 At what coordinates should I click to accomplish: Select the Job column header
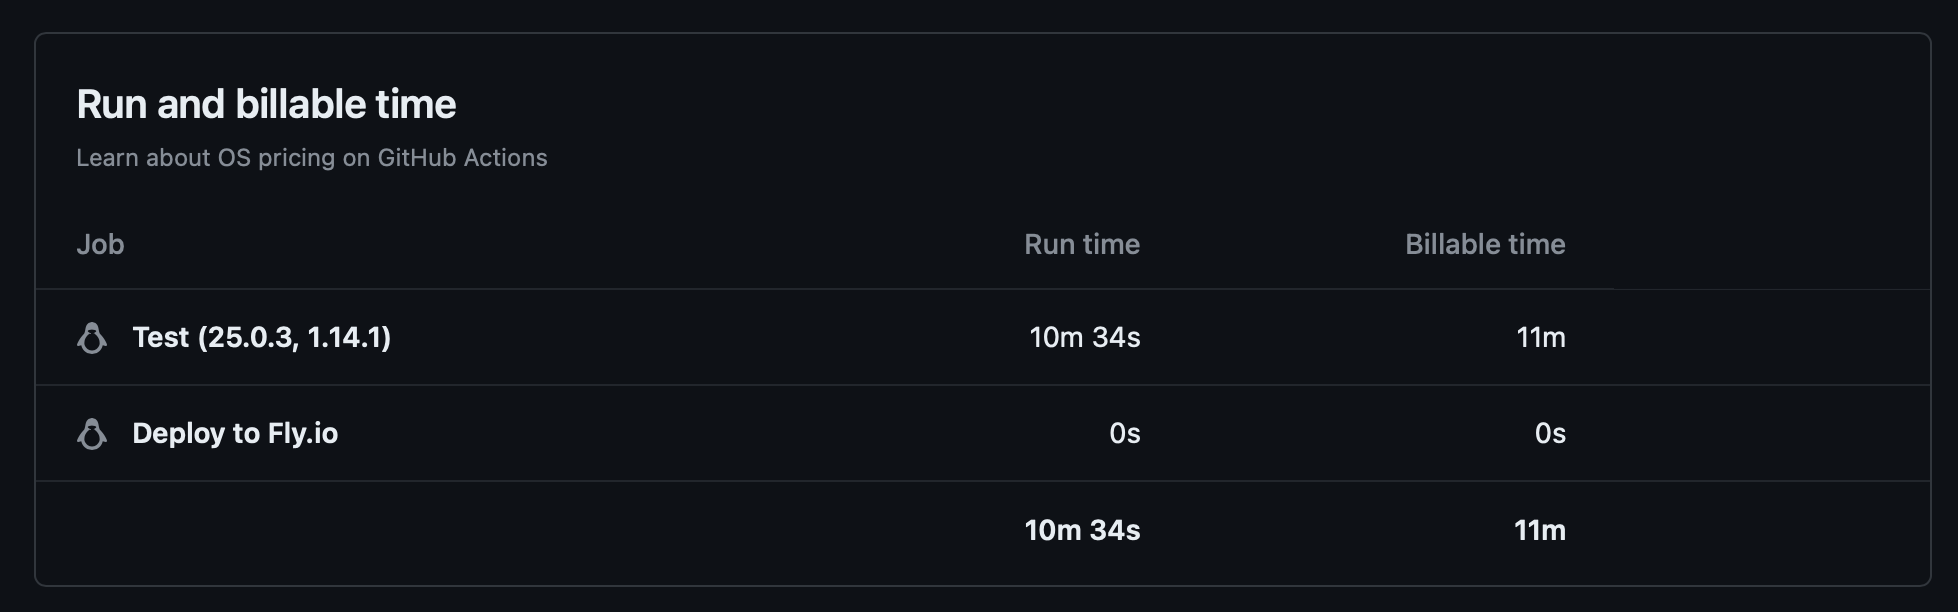pos(100,245)
